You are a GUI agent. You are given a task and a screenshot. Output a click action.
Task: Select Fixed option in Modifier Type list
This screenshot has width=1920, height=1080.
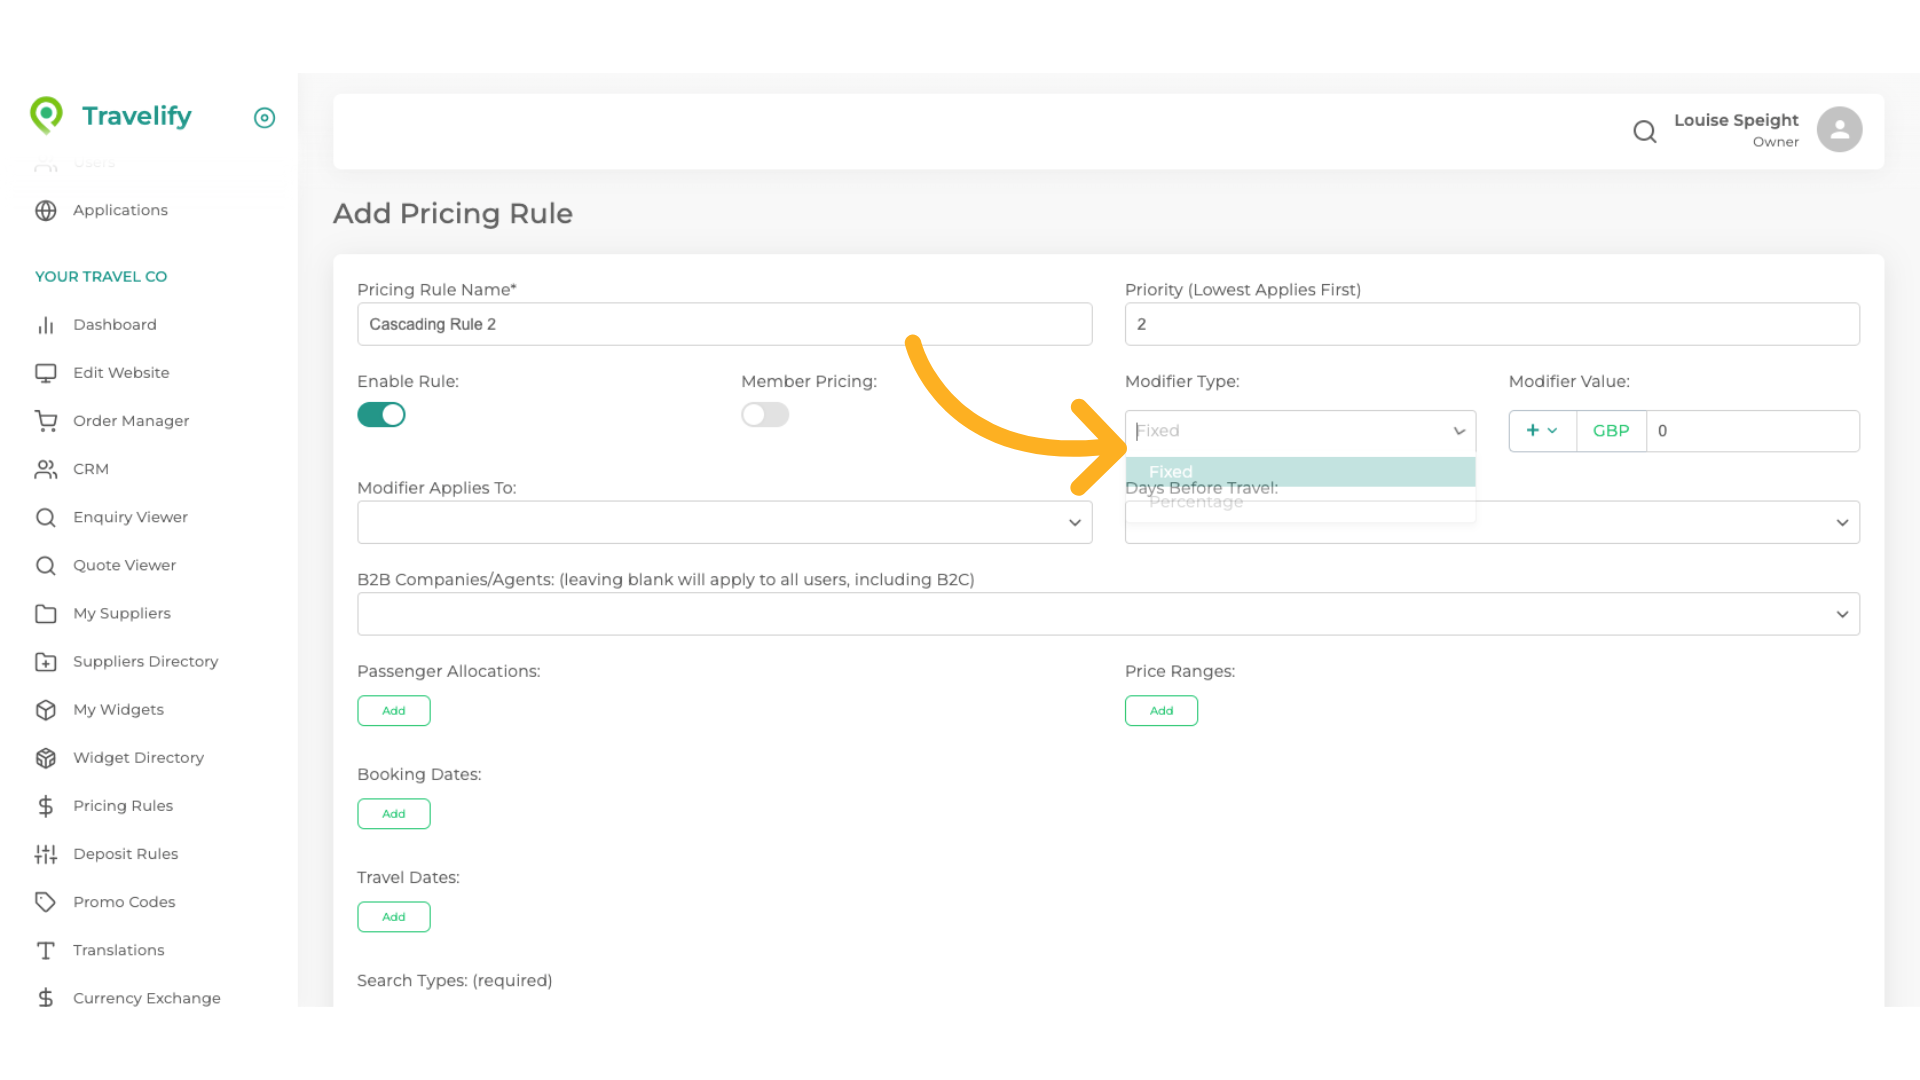click(x=1300, y=472)
